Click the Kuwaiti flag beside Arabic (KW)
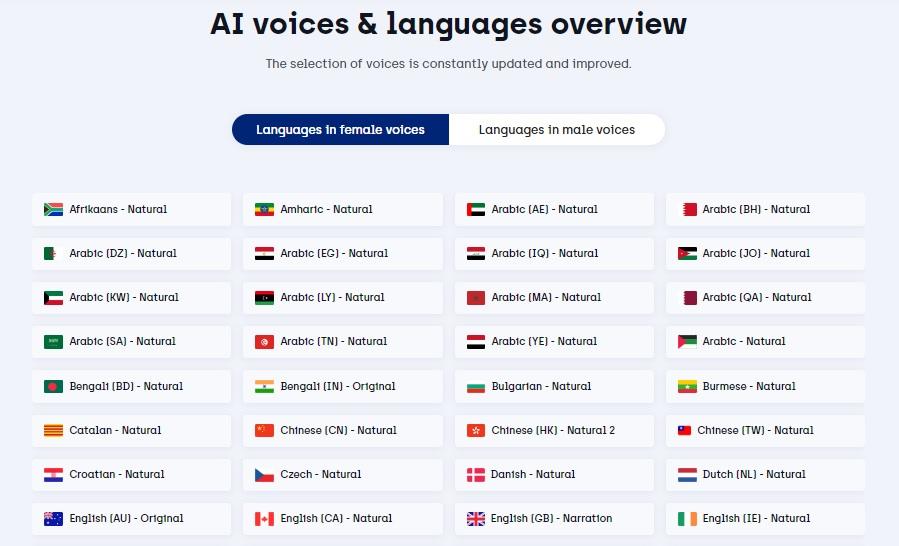 coord(53,298)
